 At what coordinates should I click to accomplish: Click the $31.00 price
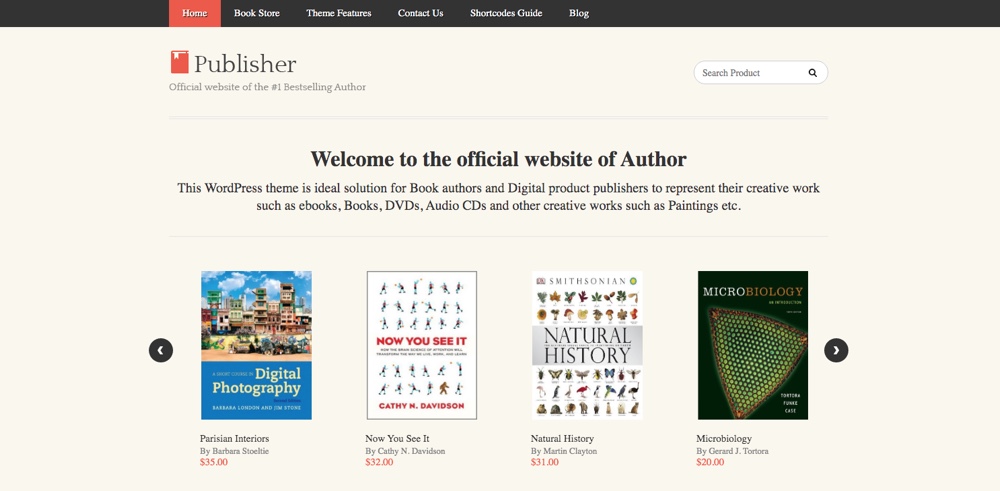click(545, 462)
